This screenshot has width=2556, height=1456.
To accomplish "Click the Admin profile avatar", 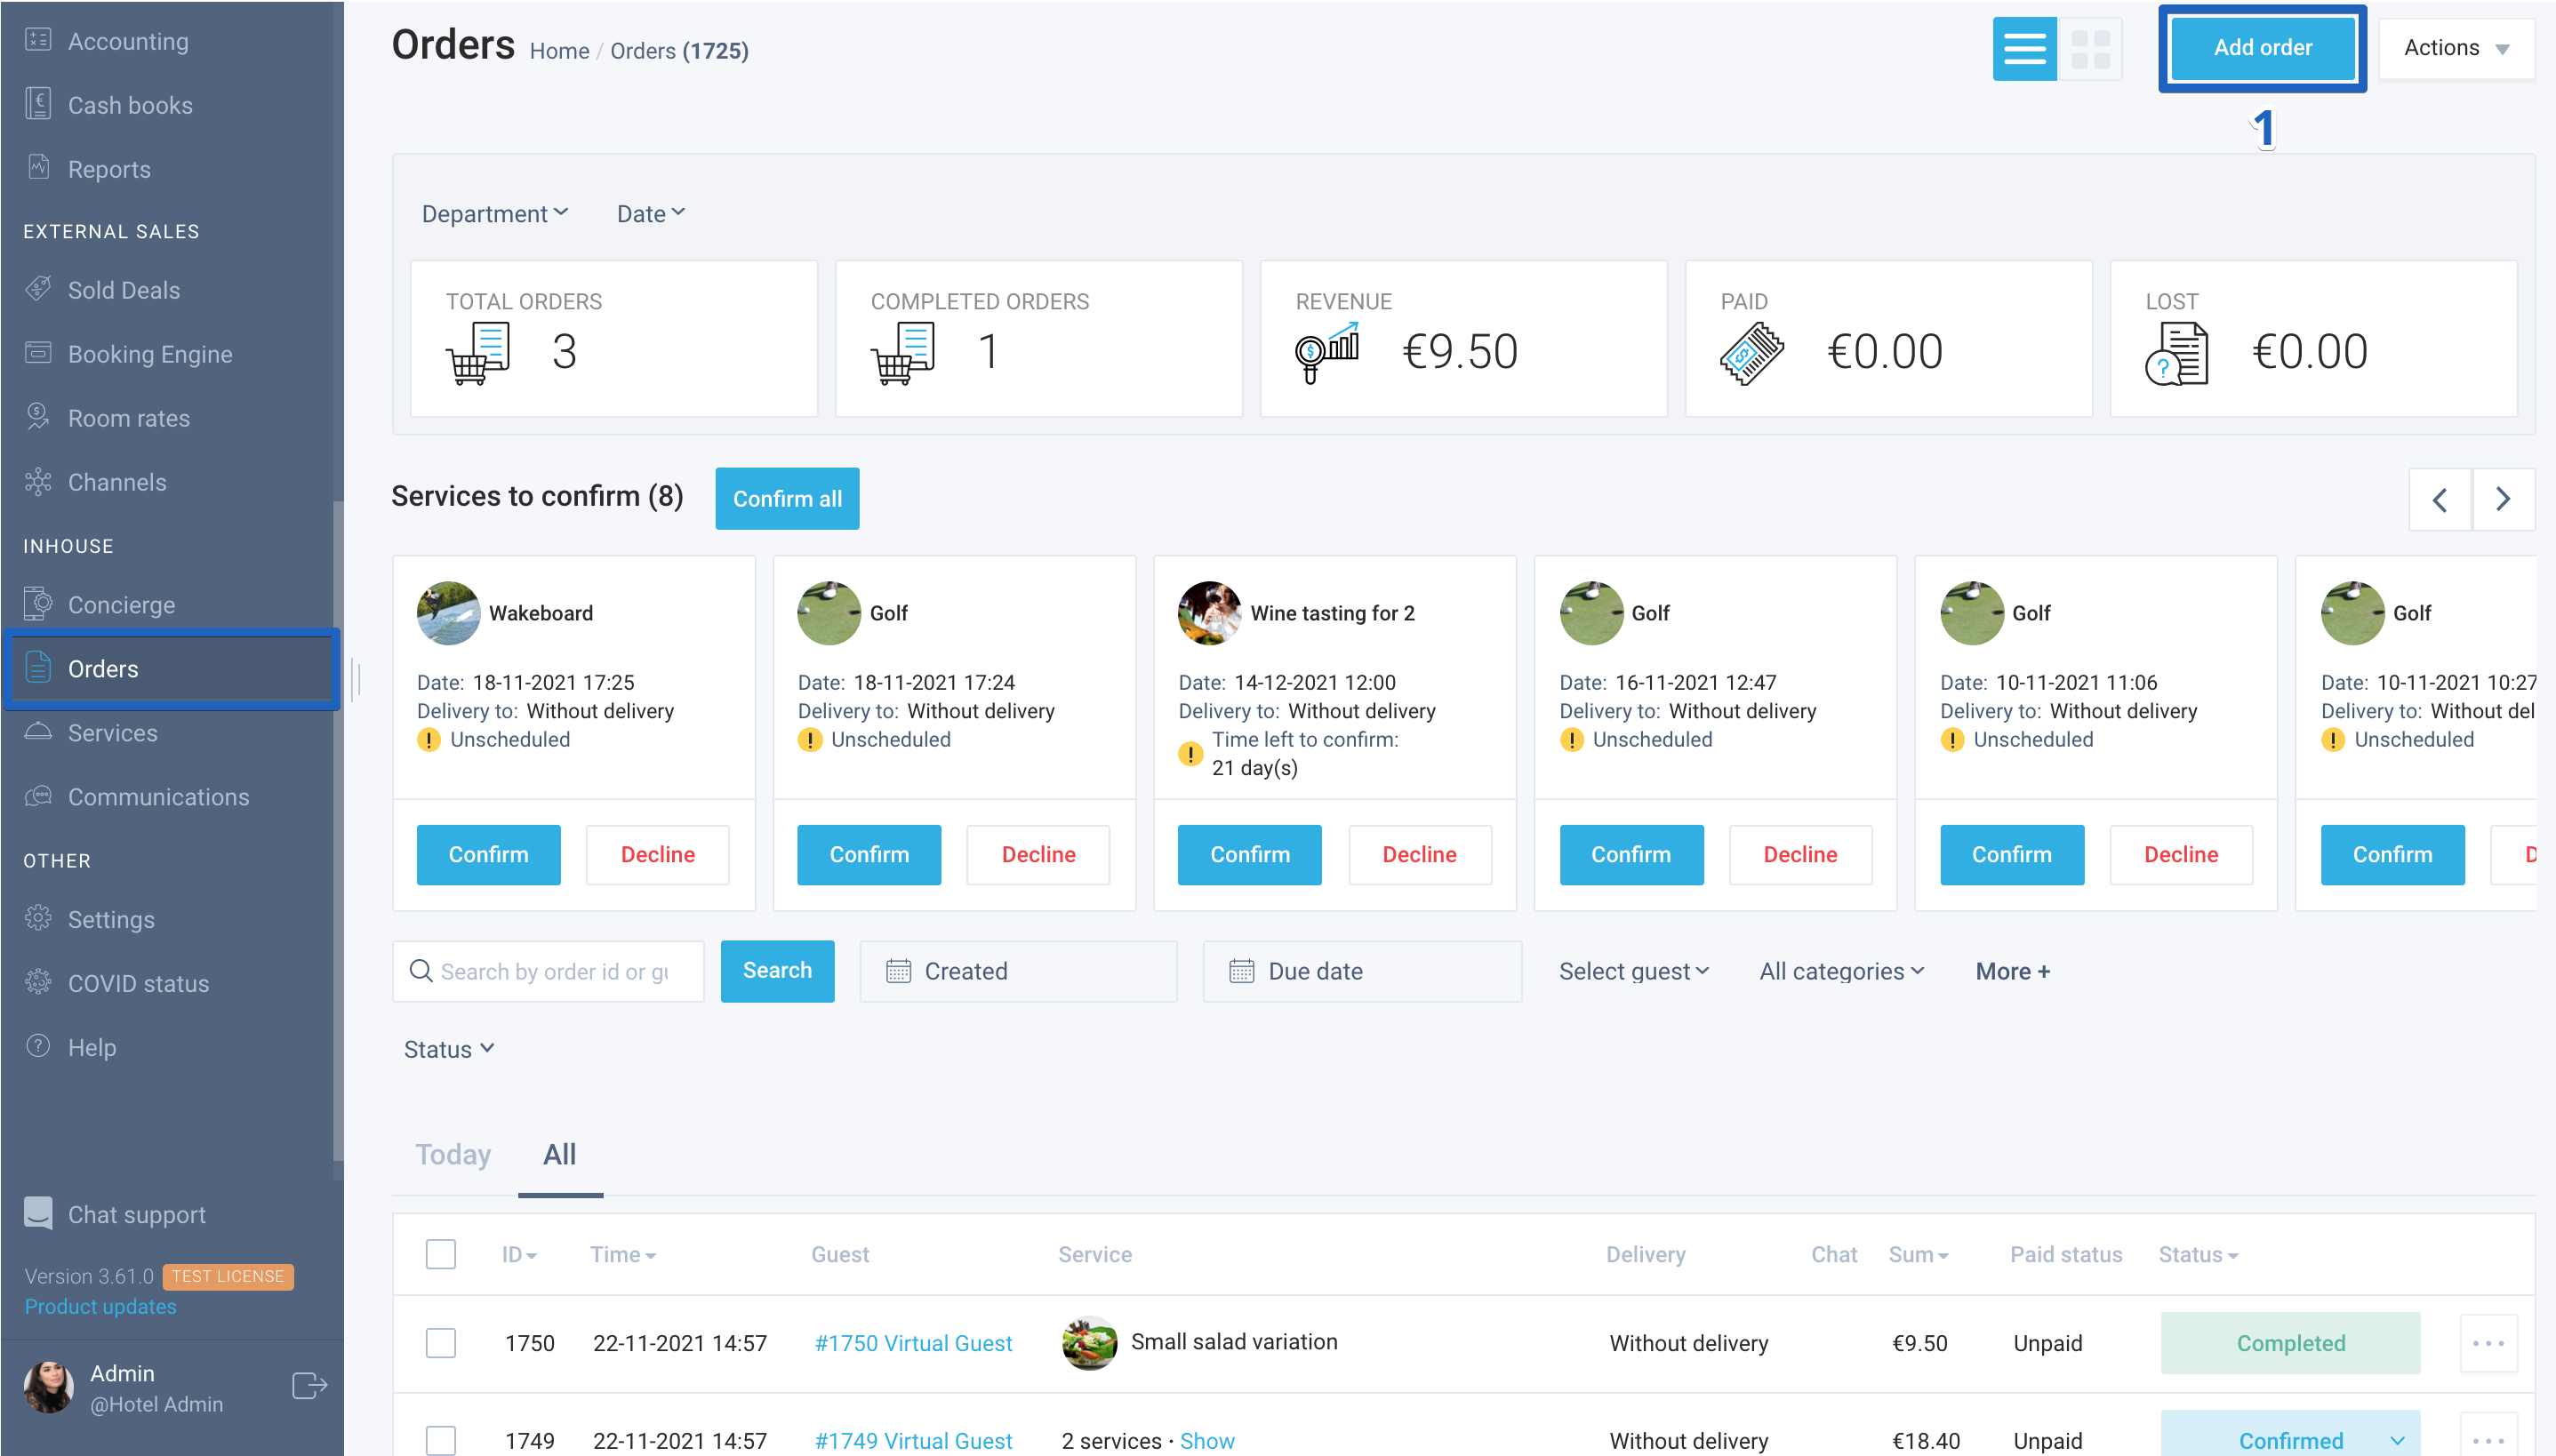I will [x=48, y=1387].
